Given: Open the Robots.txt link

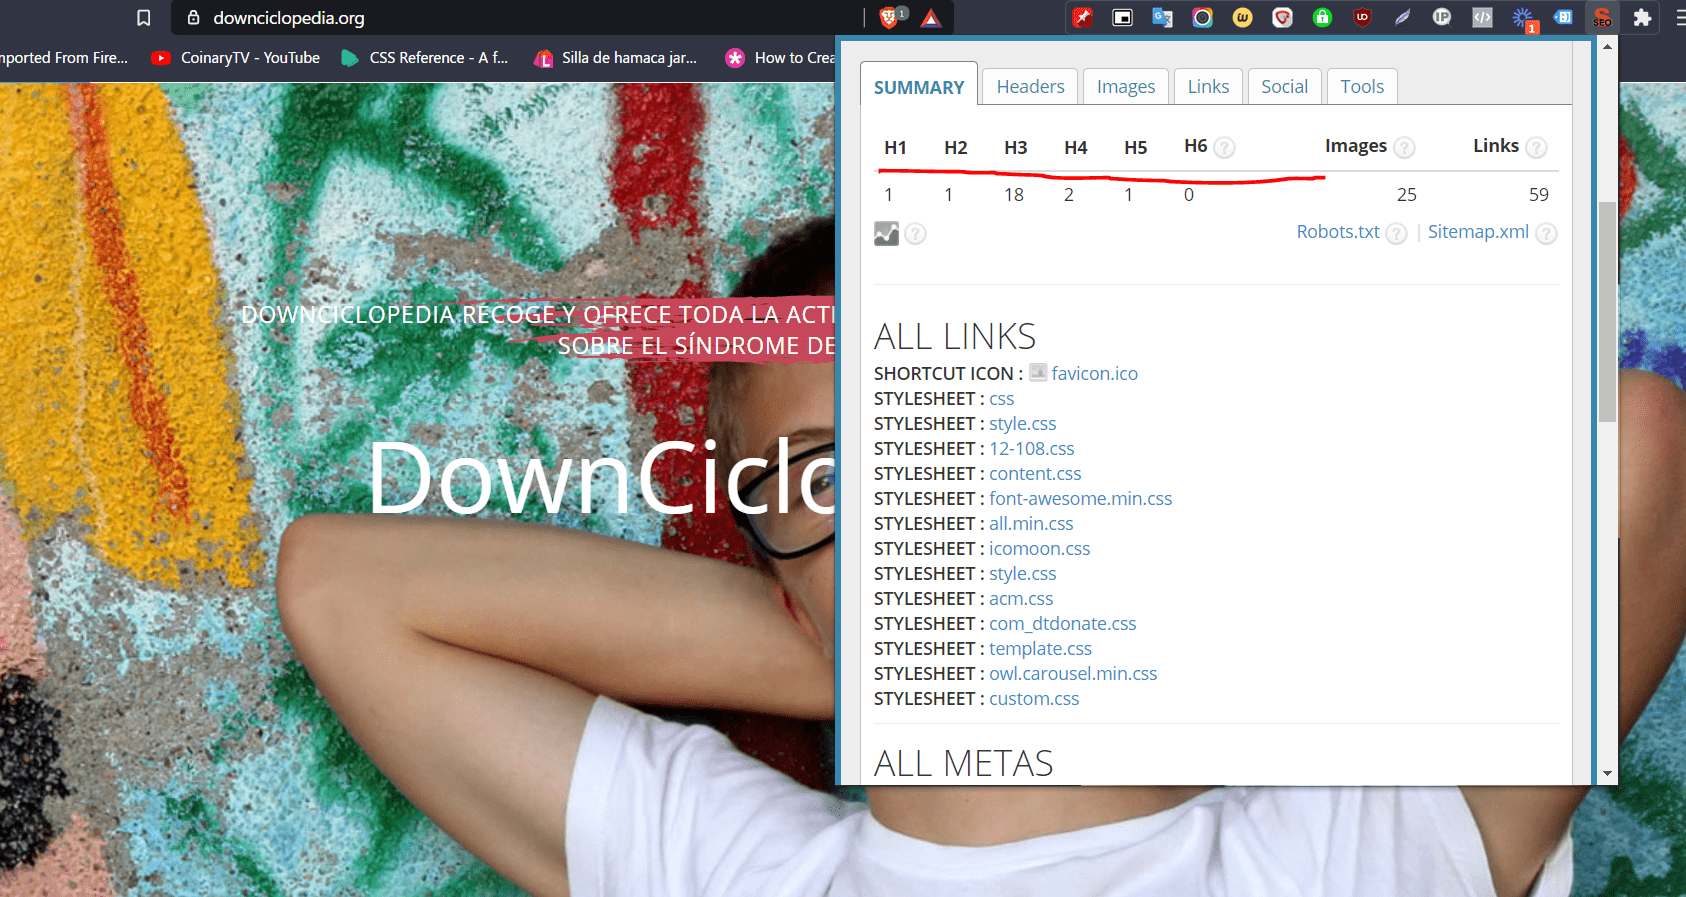Looking at the screenshot, I should pos(1338,232).
